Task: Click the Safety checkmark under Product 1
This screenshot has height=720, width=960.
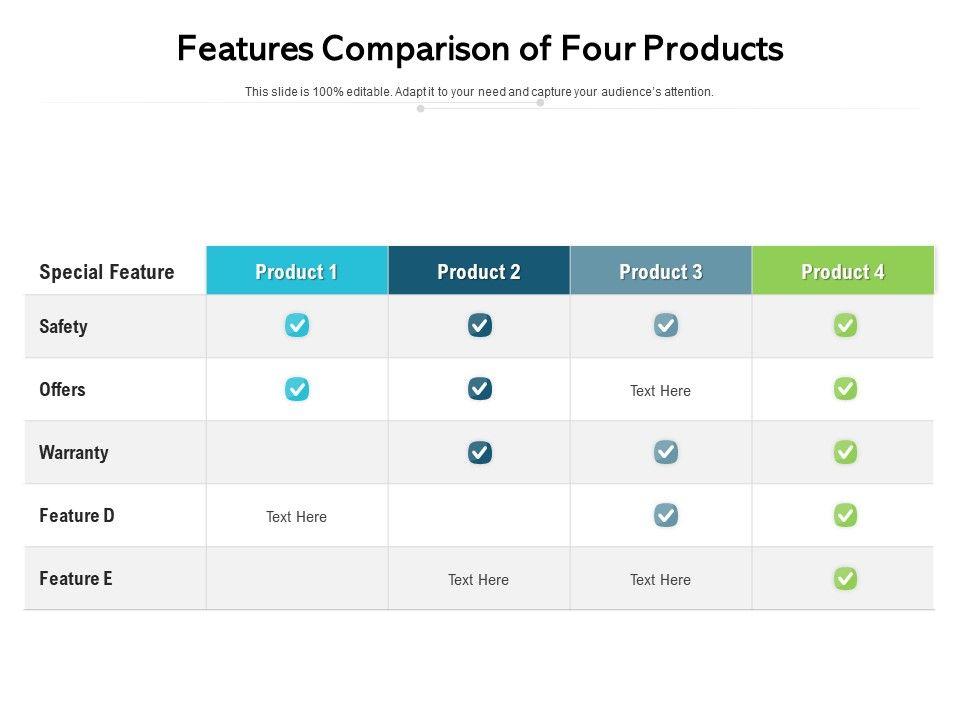Action: point(297,325)
